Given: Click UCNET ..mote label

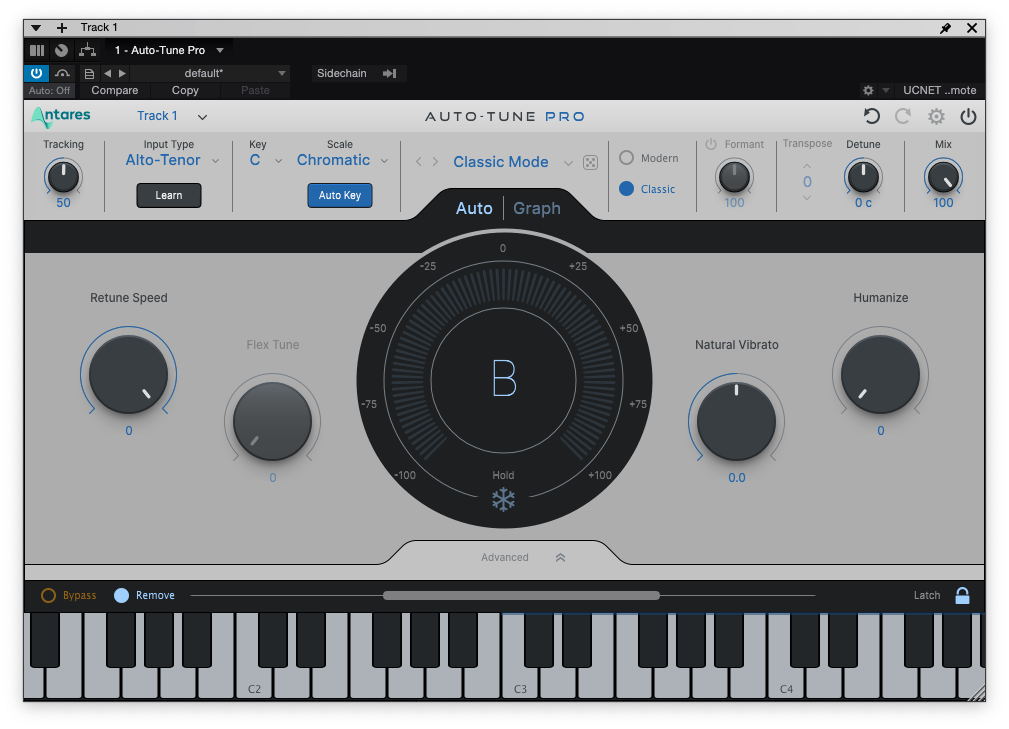Looking at the screenshot, I should tap(940, 90).
